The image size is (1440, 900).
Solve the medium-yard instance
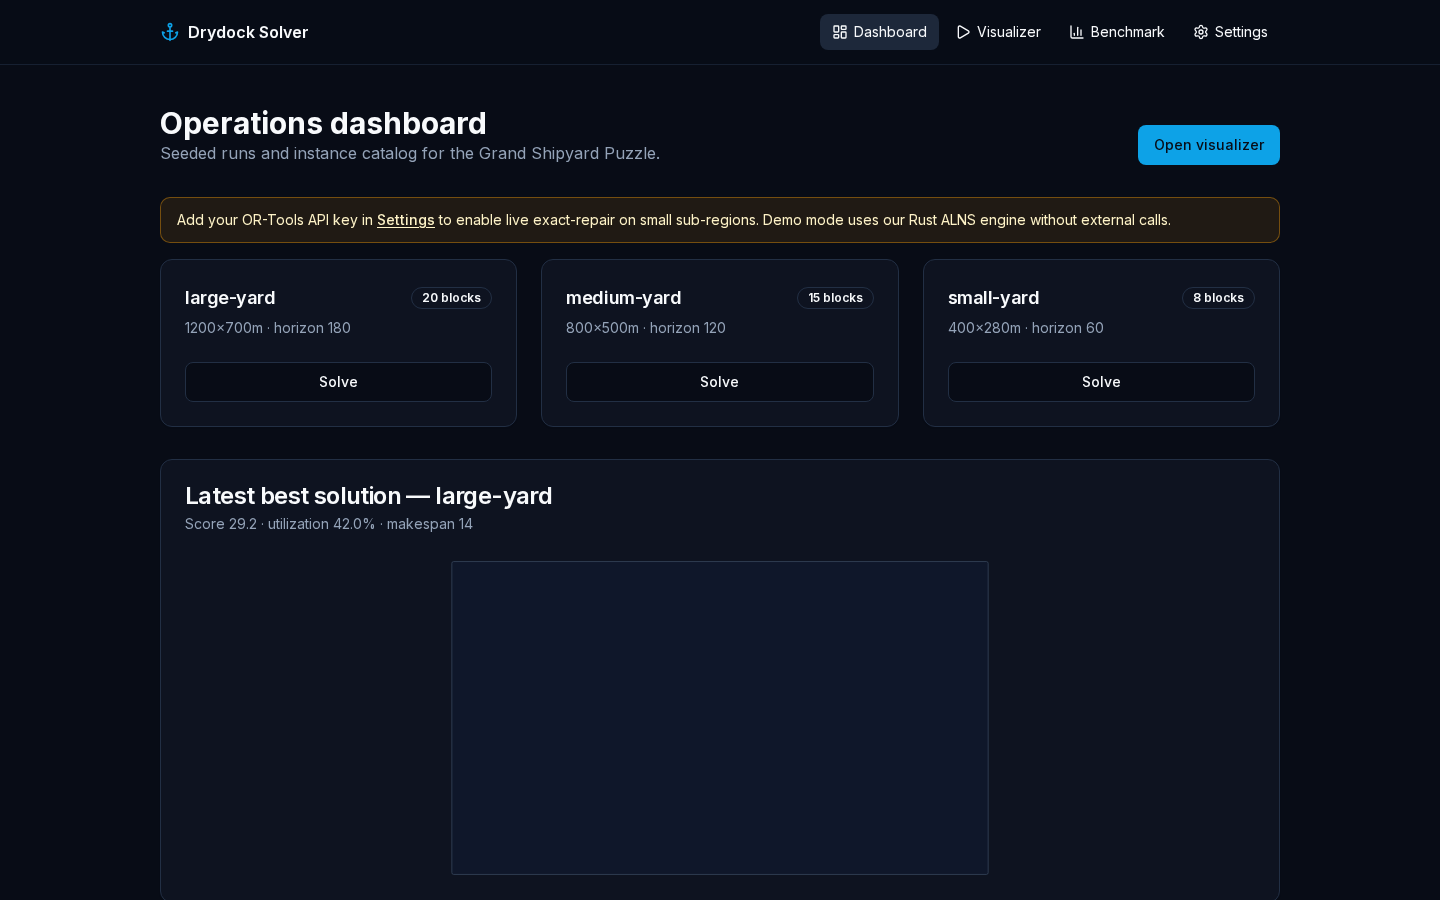[719, 382]
